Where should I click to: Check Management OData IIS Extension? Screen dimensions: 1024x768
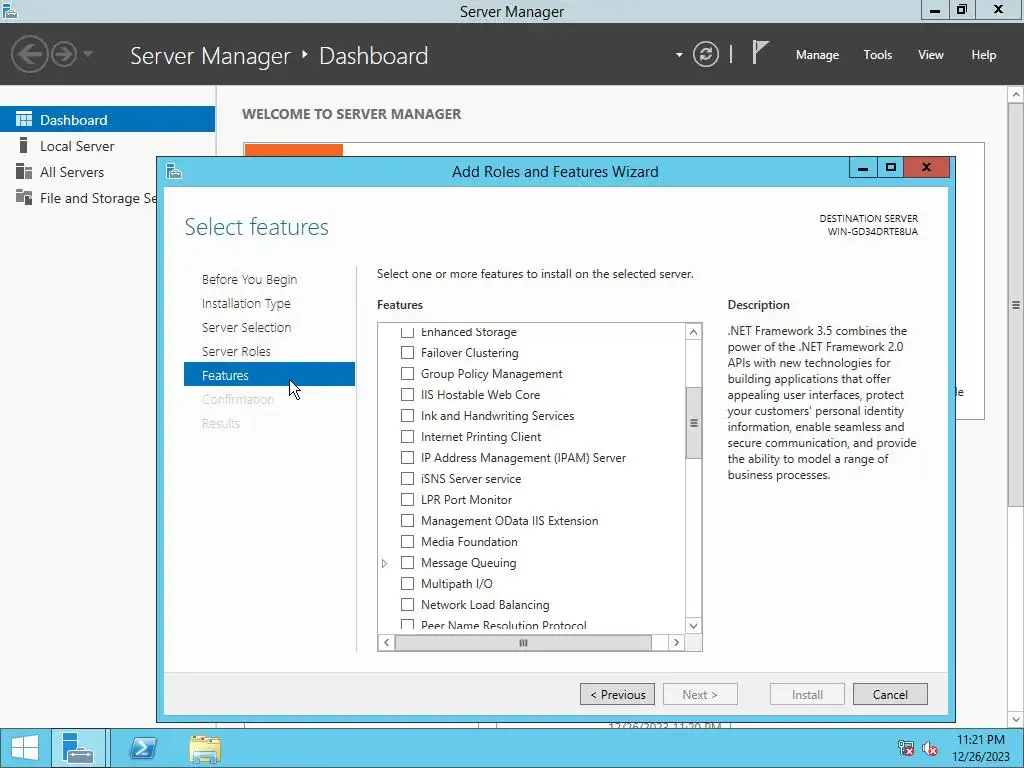click(408, 520)
